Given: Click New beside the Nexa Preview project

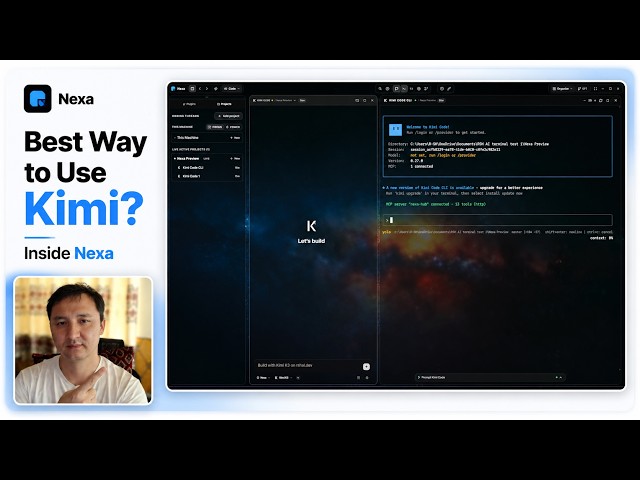Looking at the screenshot, I should 235,158.
